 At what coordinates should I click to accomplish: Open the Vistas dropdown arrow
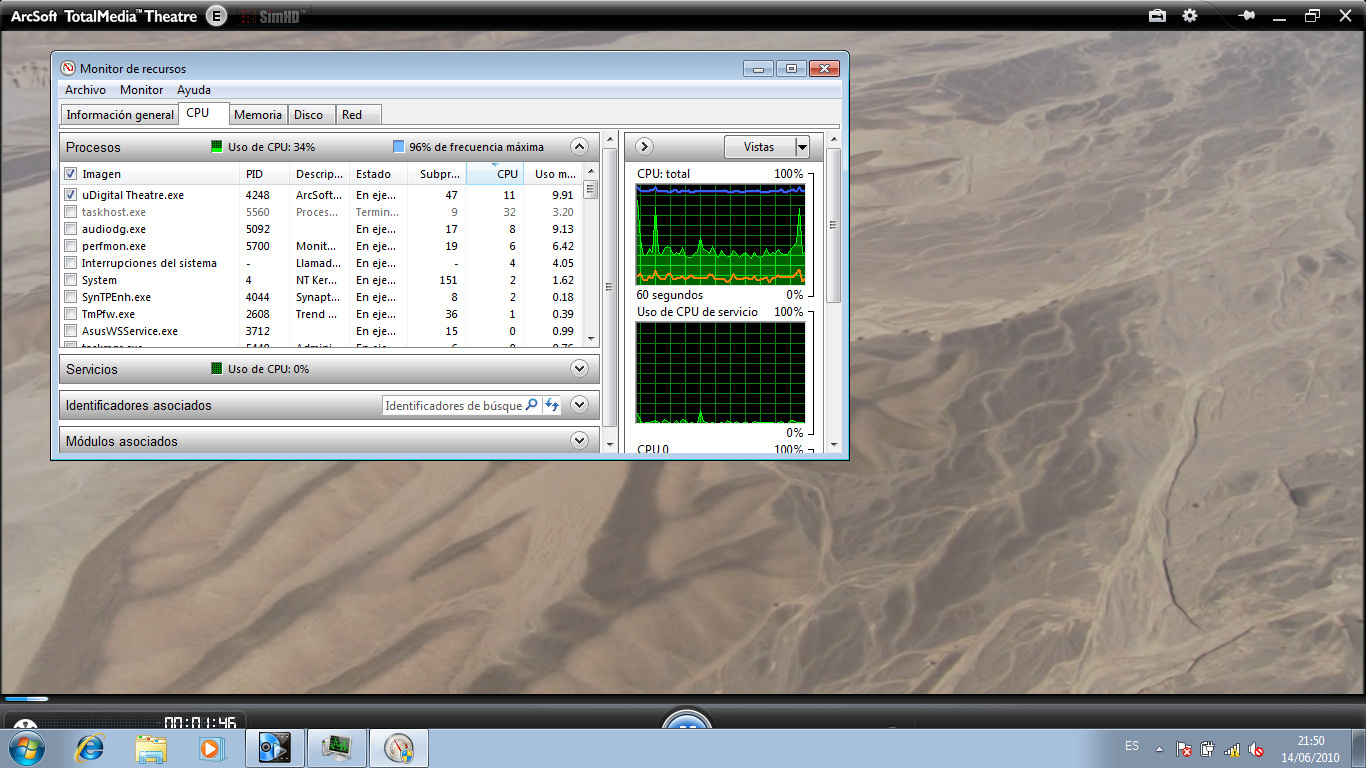(x=801, y=147)
